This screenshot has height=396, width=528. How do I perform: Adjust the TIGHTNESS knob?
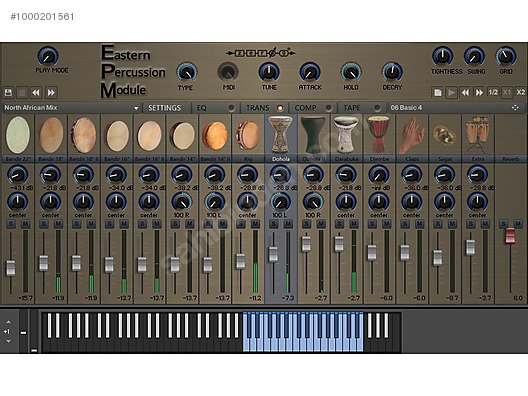click(x=442, y=56)
